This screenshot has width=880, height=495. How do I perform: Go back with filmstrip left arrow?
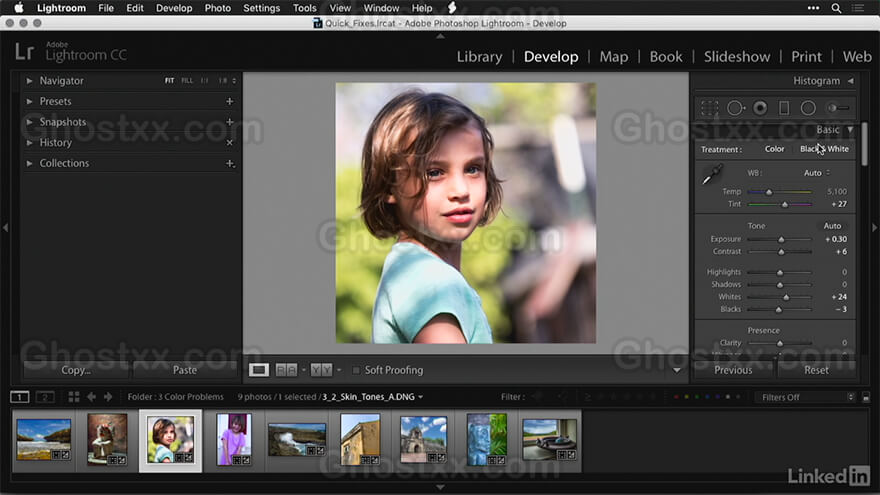[91, 397]
